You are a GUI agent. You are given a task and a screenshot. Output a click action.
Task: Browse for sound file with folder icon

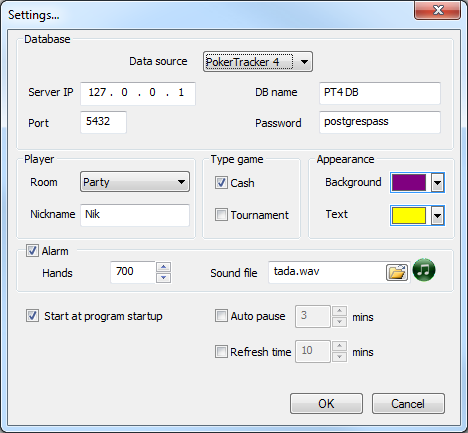pos(397,272)
